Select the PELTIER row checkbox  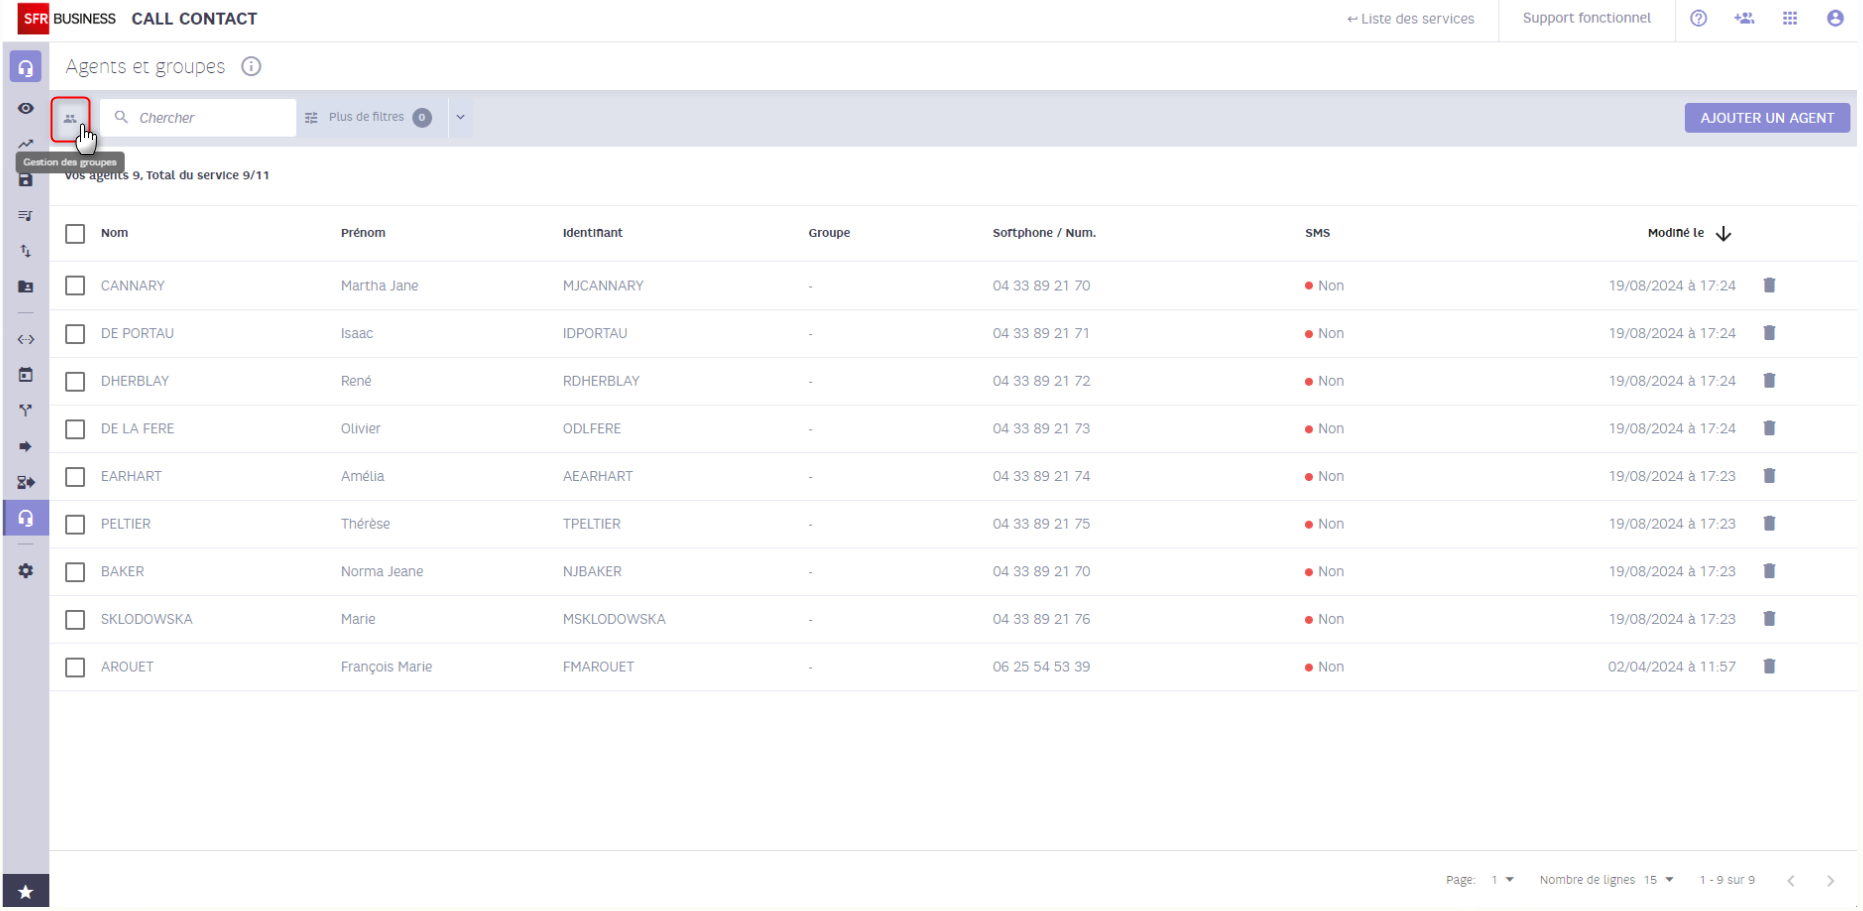pyautogui.click(x=75, y=525)
